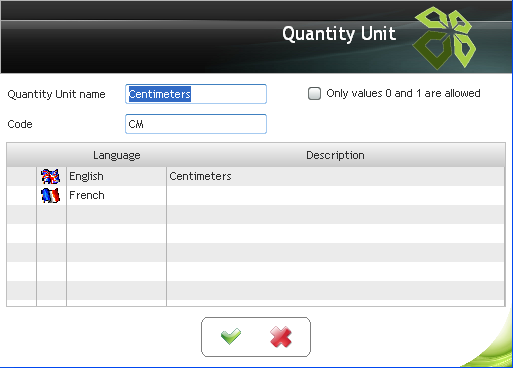Sort by the Language column header
Image resolution: width=513 pixels, height=368 pixels.
tap(117, 155)
